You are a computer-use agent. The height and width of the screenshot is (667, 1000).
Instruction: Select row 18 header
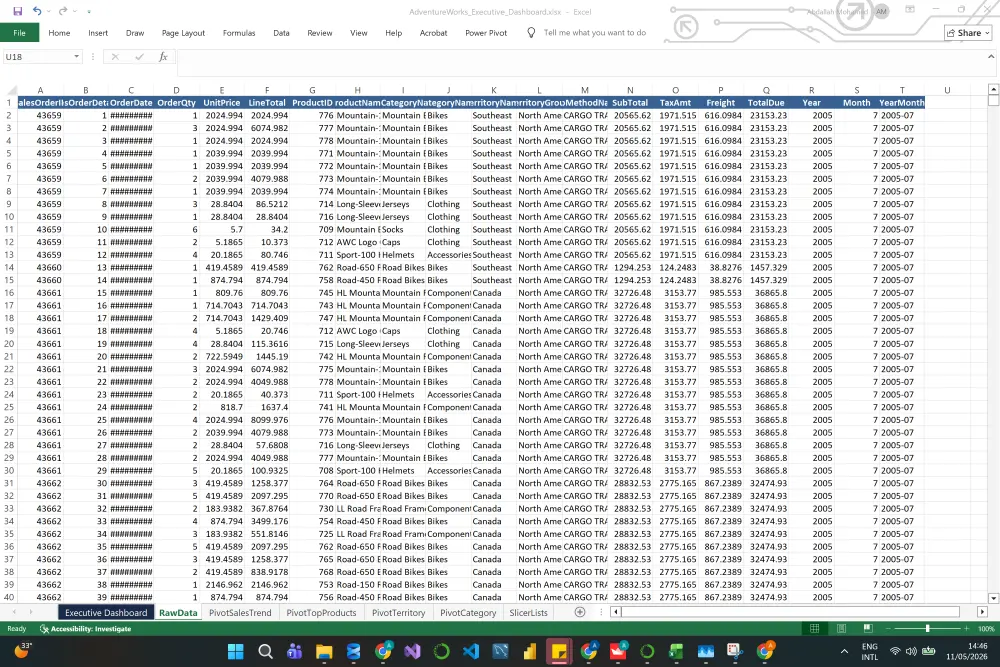click(x=8, y=318)
